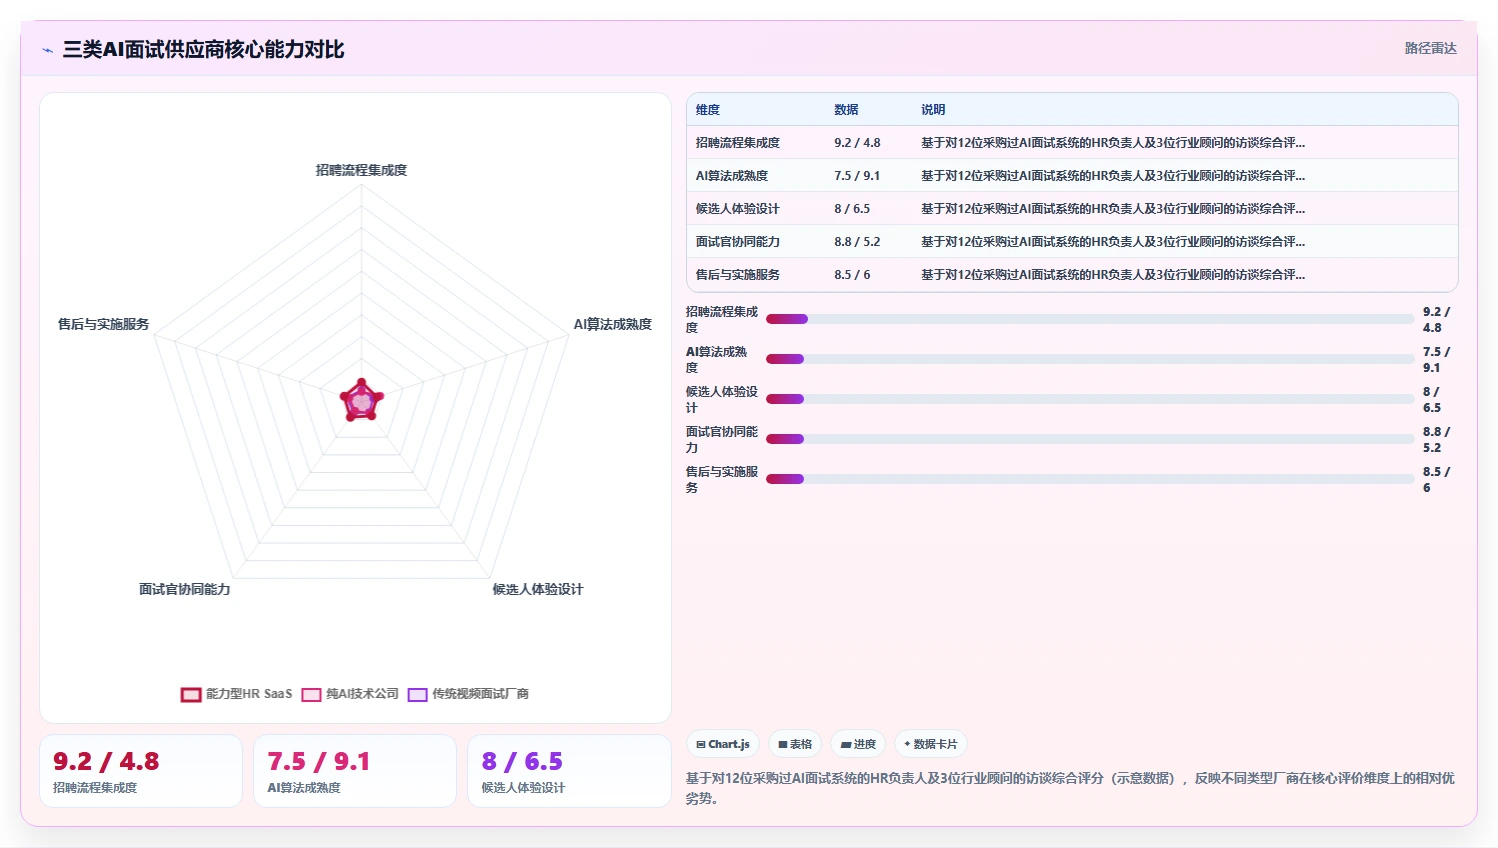Click the 招聘流程集成度 progress bar
Image resolution: width=1498 pixels, height=848 pixels.
pos(1090,319)
